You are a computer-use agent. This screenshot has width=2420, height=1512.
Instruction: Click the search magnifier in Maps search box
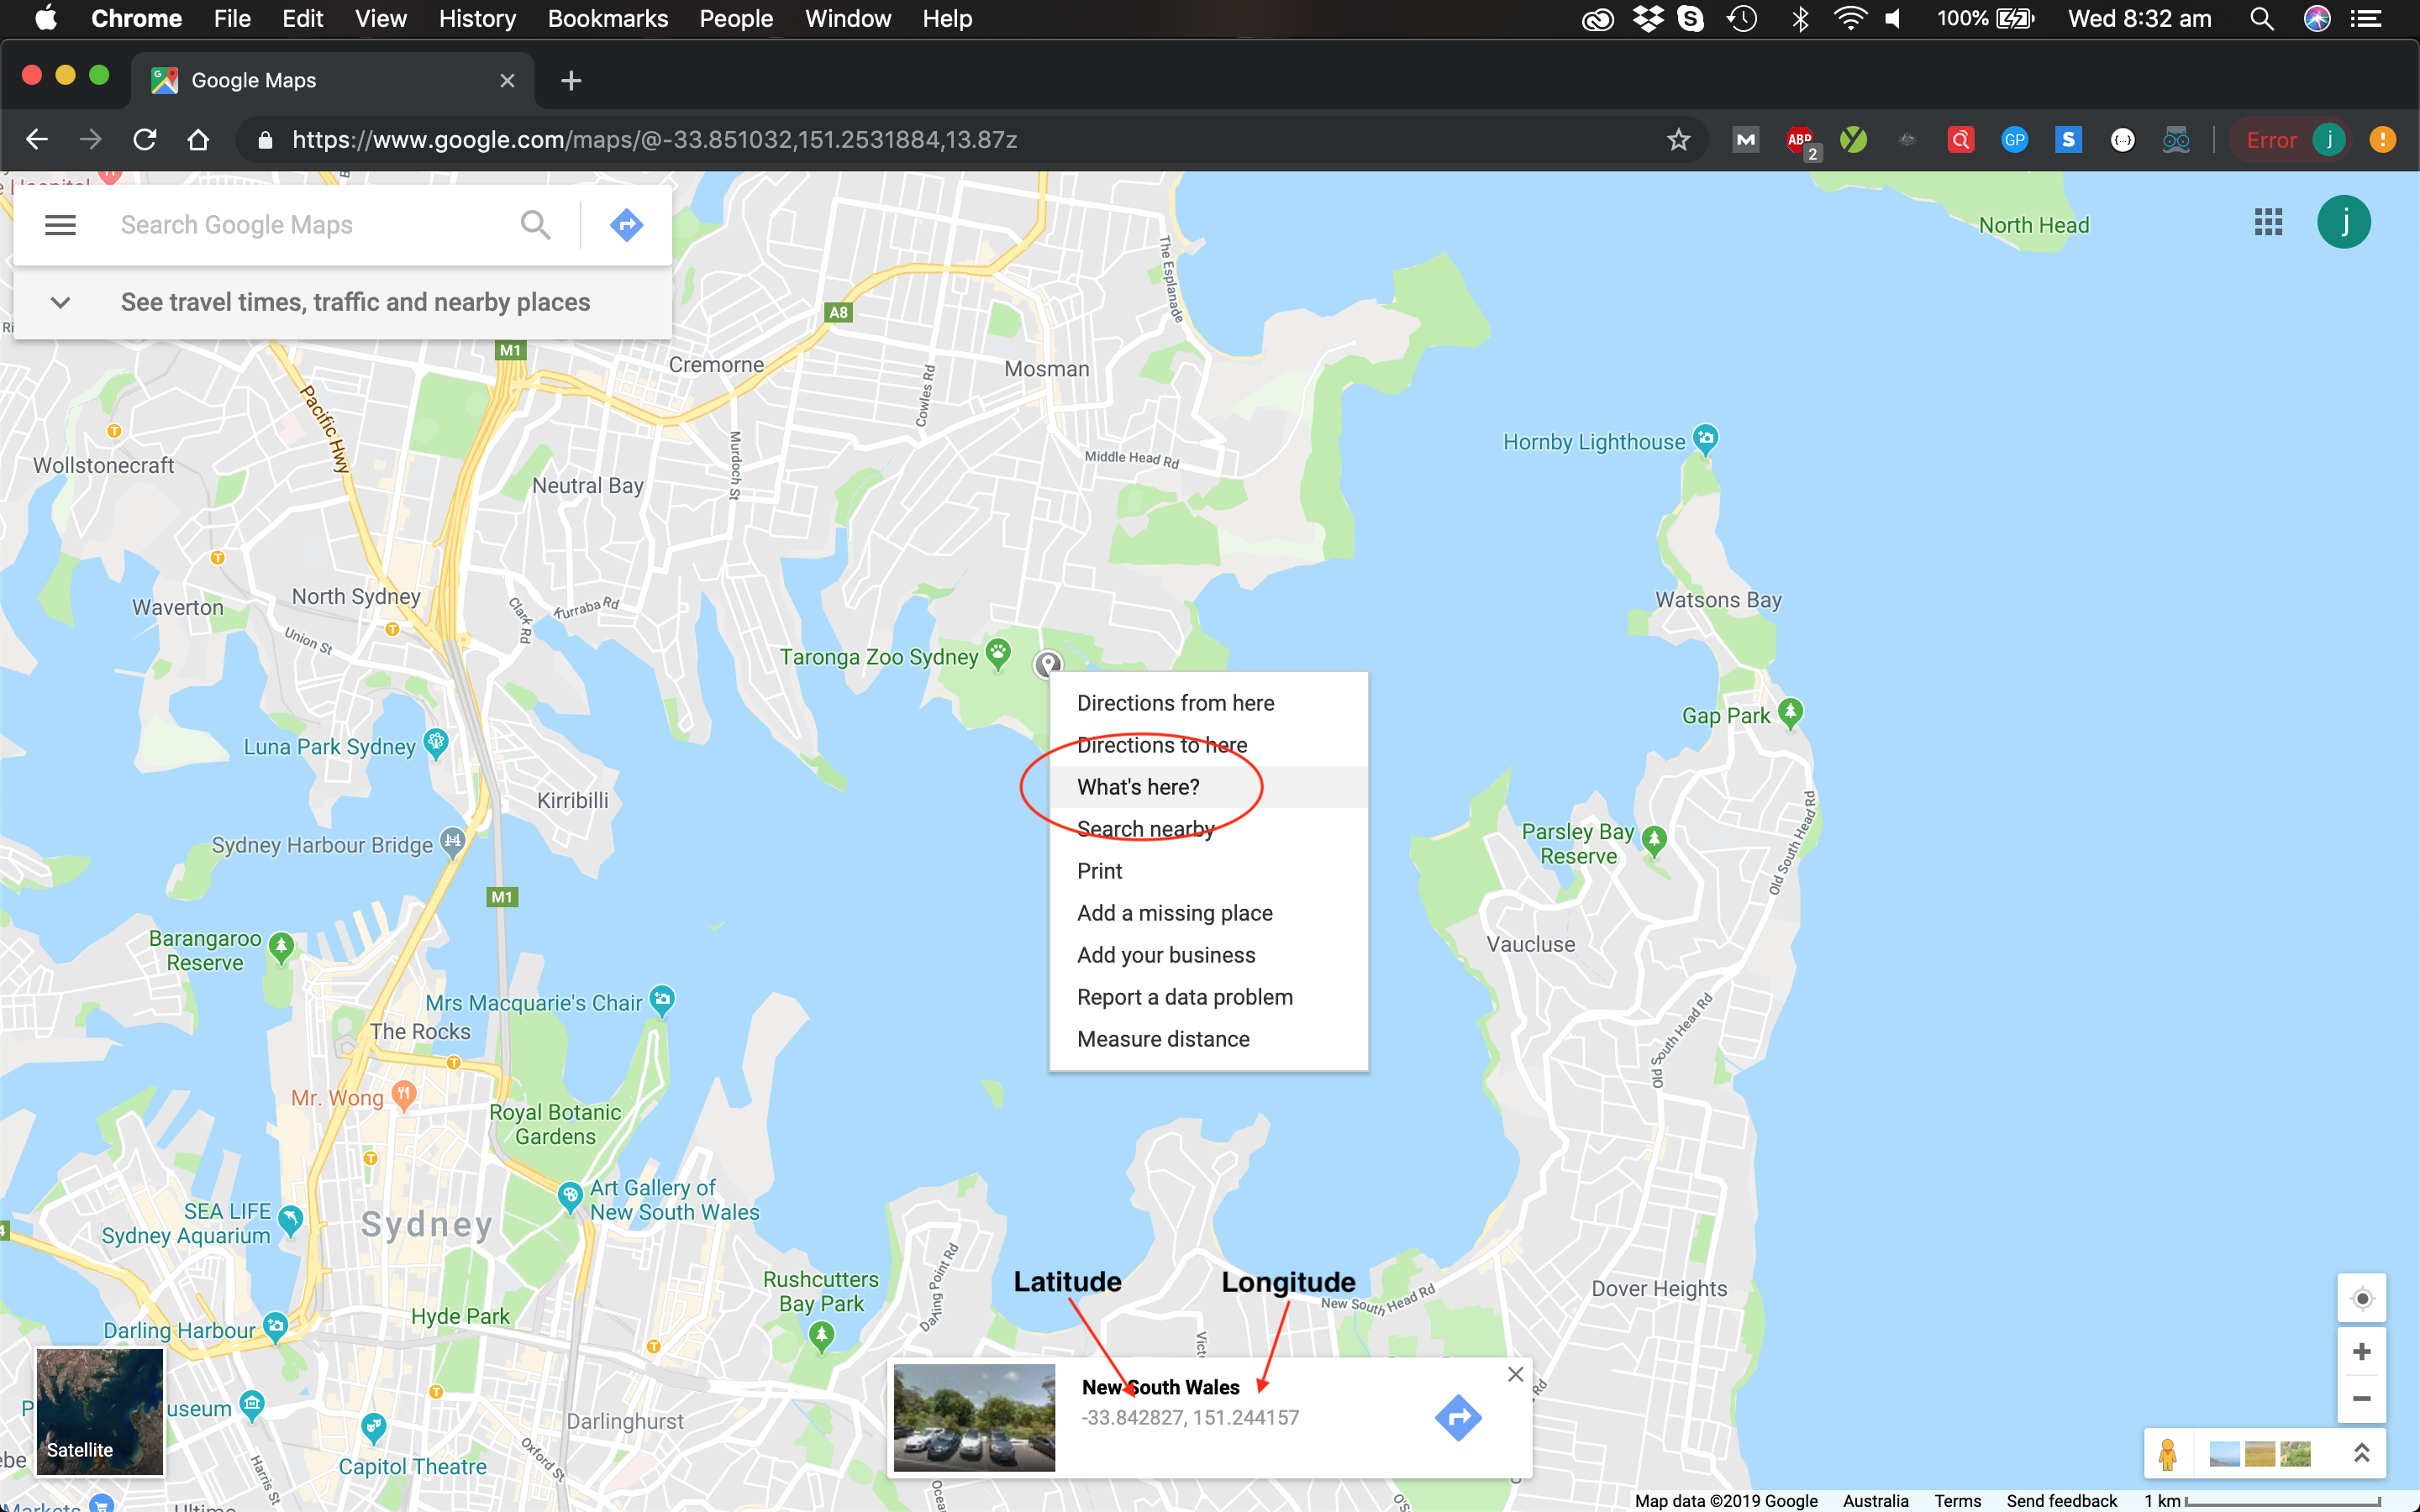[536, 225]
